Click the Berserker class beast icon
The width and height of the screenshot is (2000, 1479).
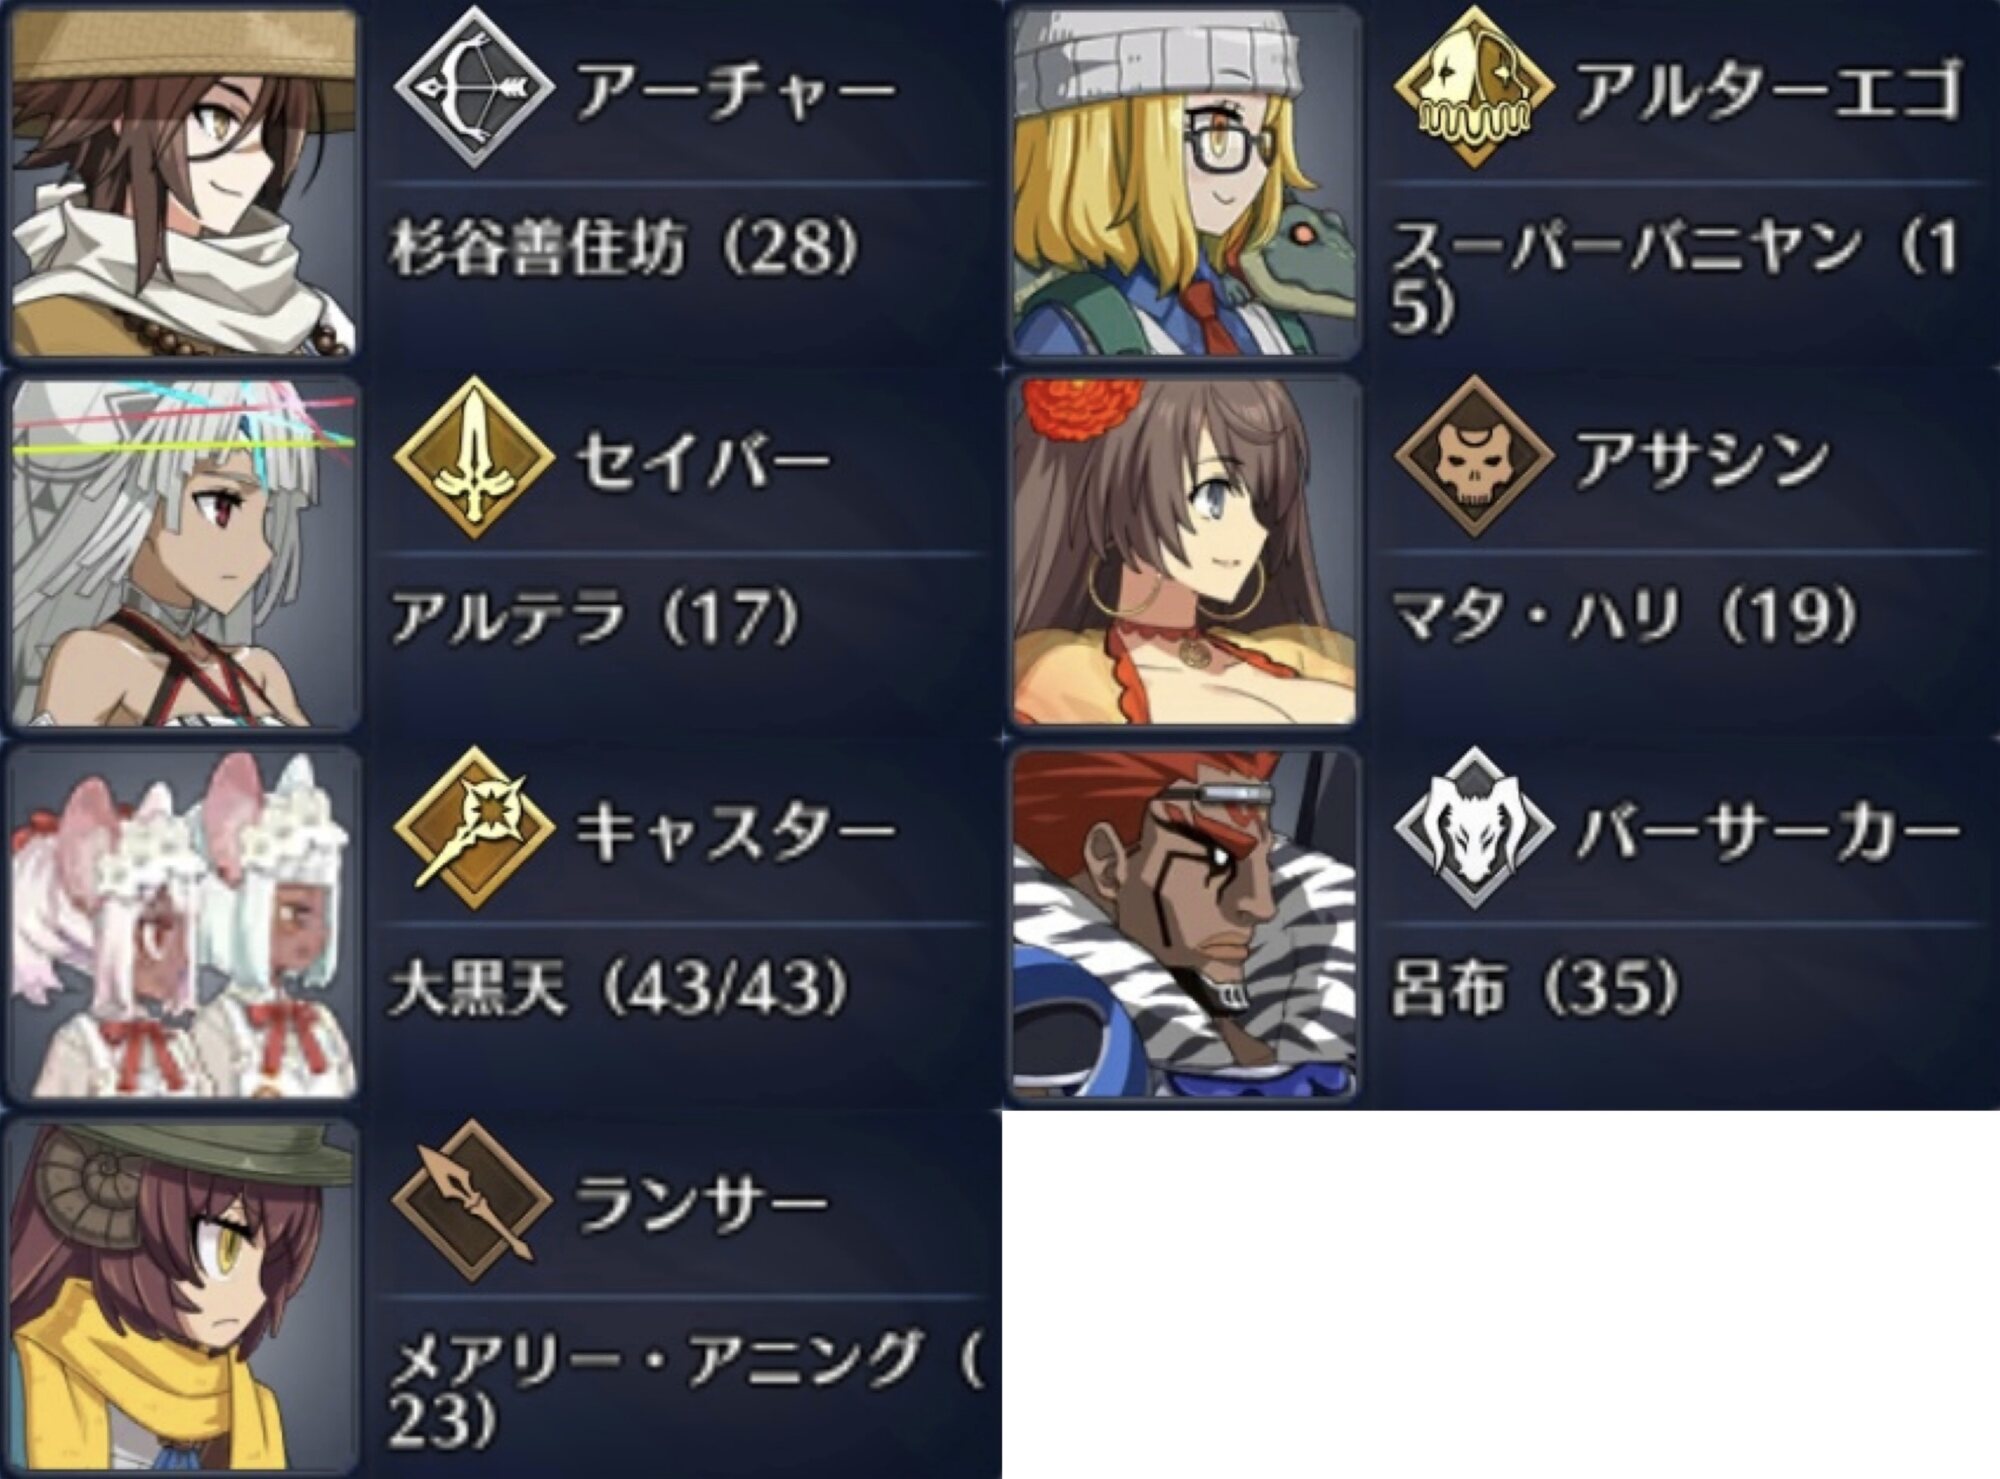point(1474,828)
